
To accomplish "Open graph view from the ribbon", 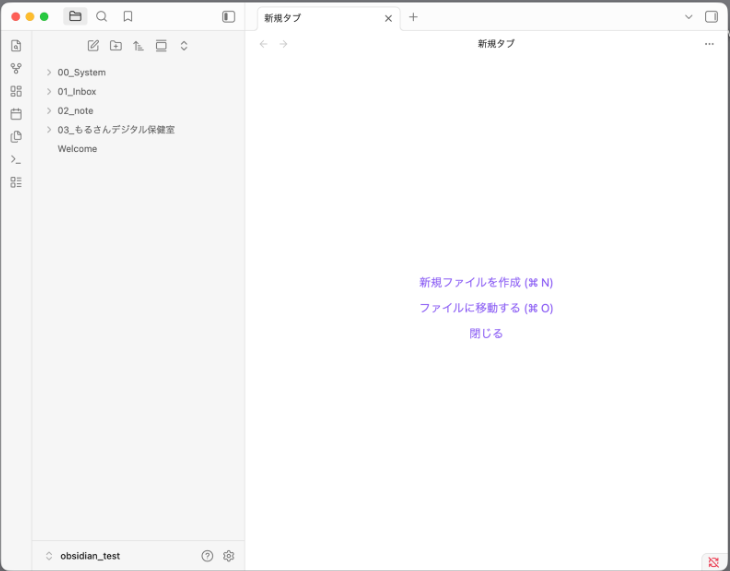I will (16, 69).
